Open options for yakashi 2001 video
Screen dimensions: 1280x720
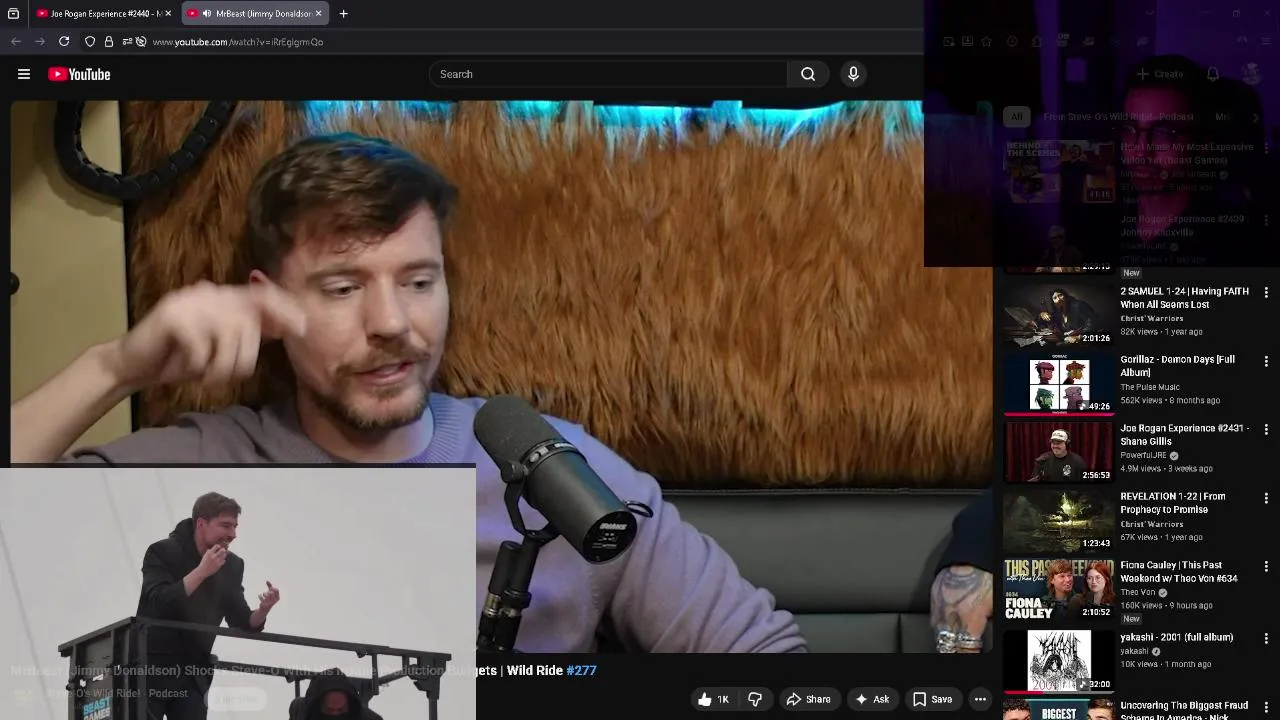[1266, 638]
